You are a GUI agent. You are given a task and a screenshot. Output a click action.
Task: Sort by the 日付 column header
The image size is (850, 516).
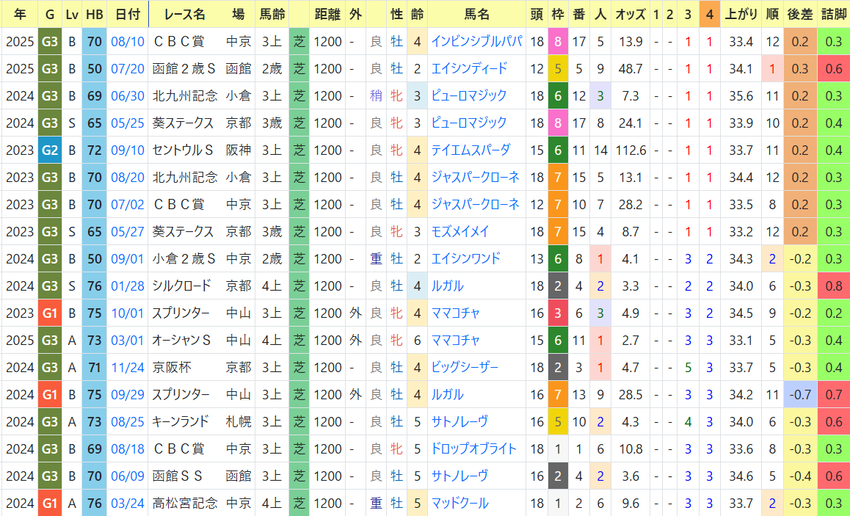click(x=127, y=14)
